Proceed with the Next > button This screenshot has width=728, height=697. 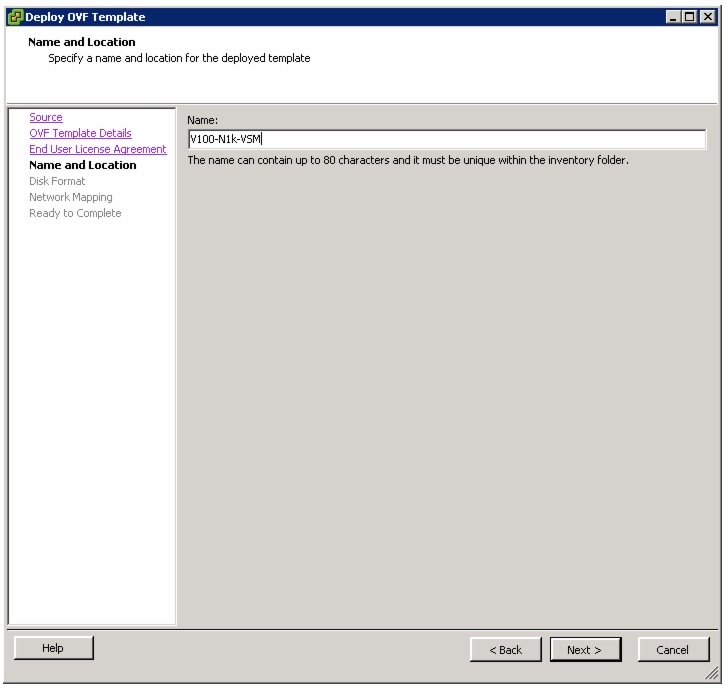click(585, 650)
